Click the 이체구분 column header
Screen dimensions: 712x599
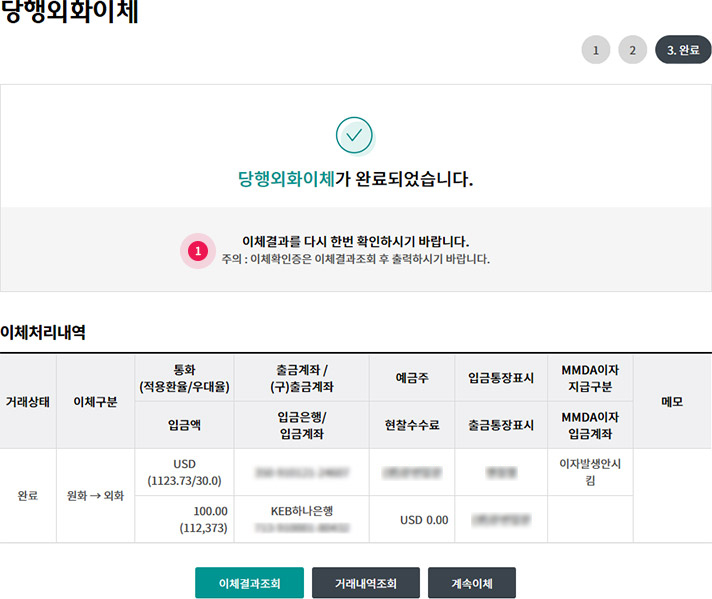pyautogui.click(x=95, y=401)
